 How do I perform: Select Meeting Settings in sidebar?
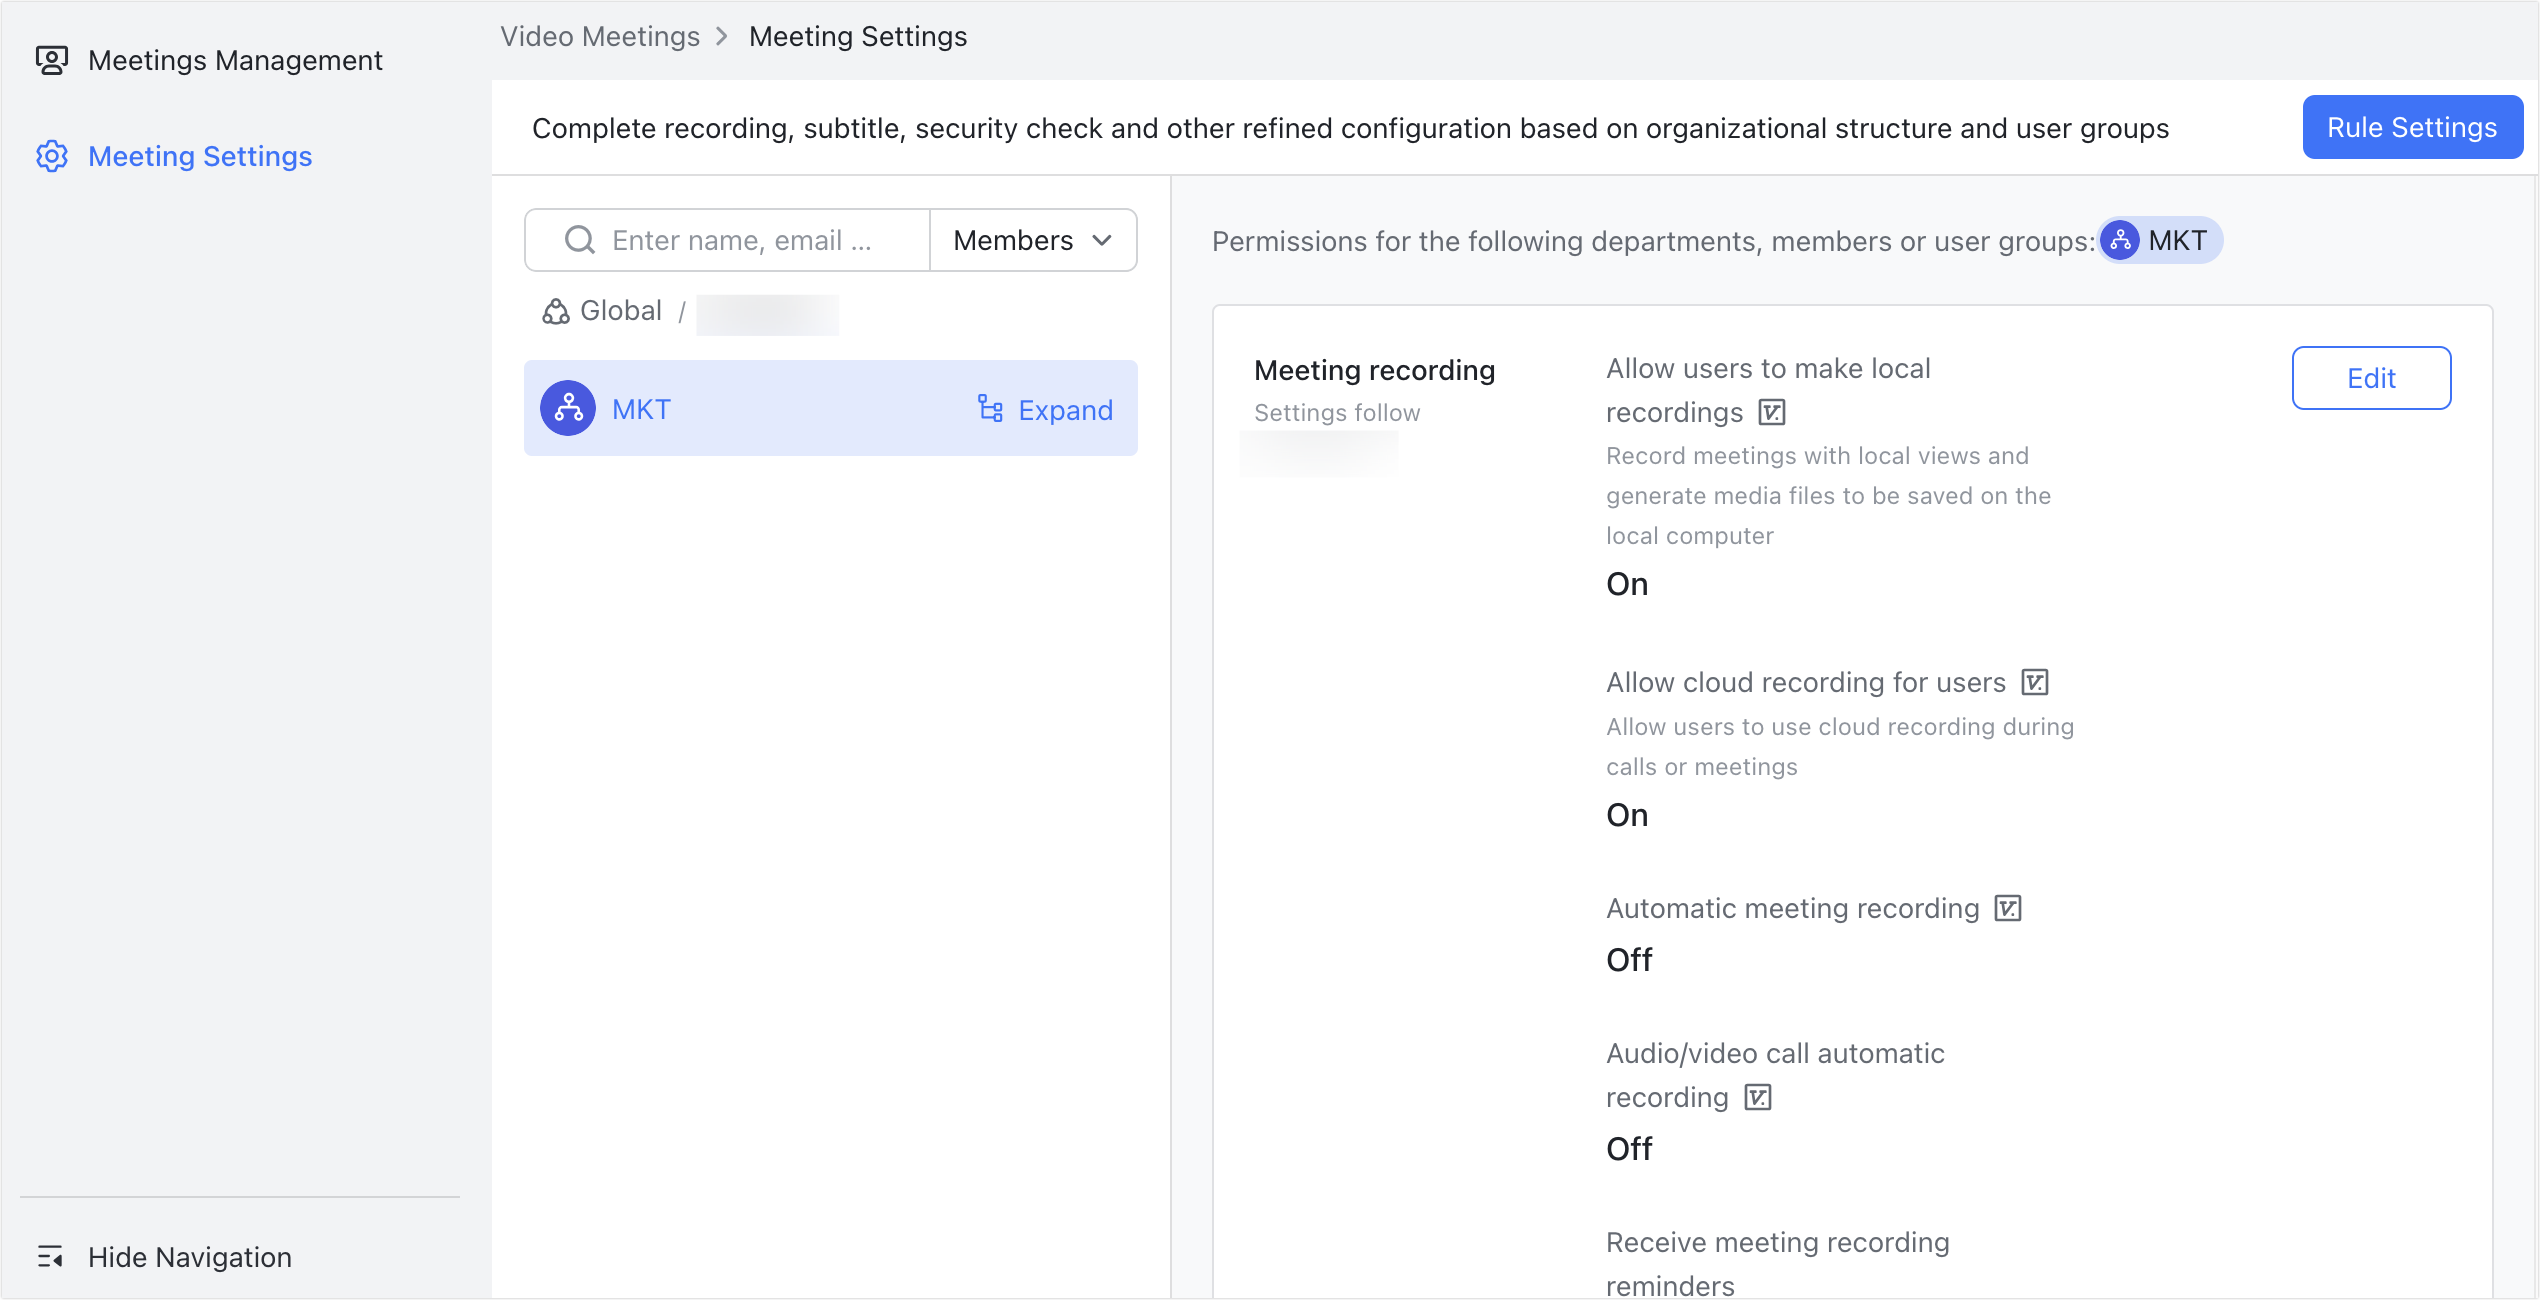[x=175, y=156]
